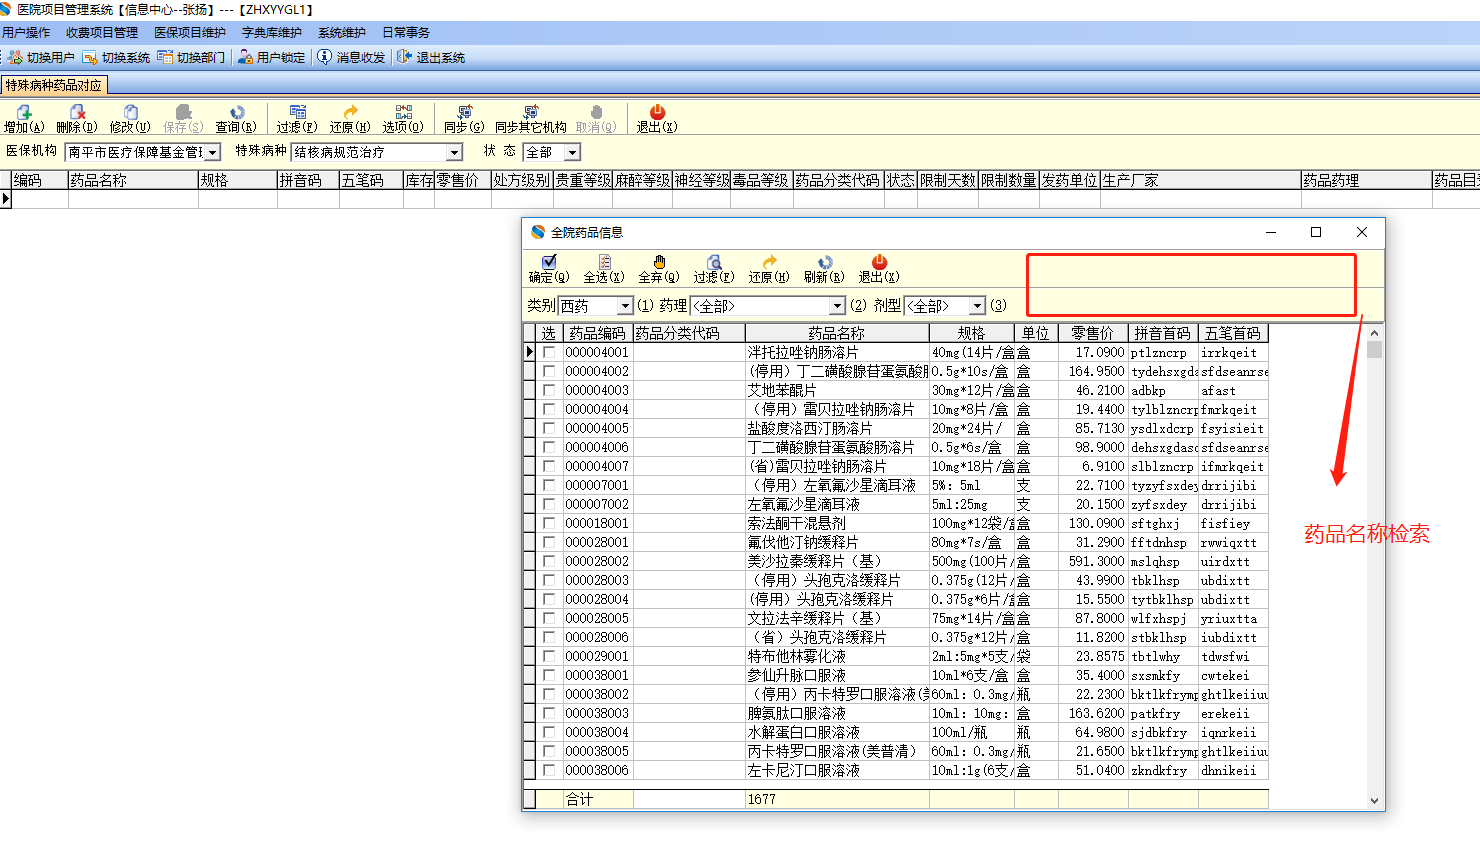
Task: Switch to the 特殊病种药品对应 tab
Action: [x=54, y=85]
